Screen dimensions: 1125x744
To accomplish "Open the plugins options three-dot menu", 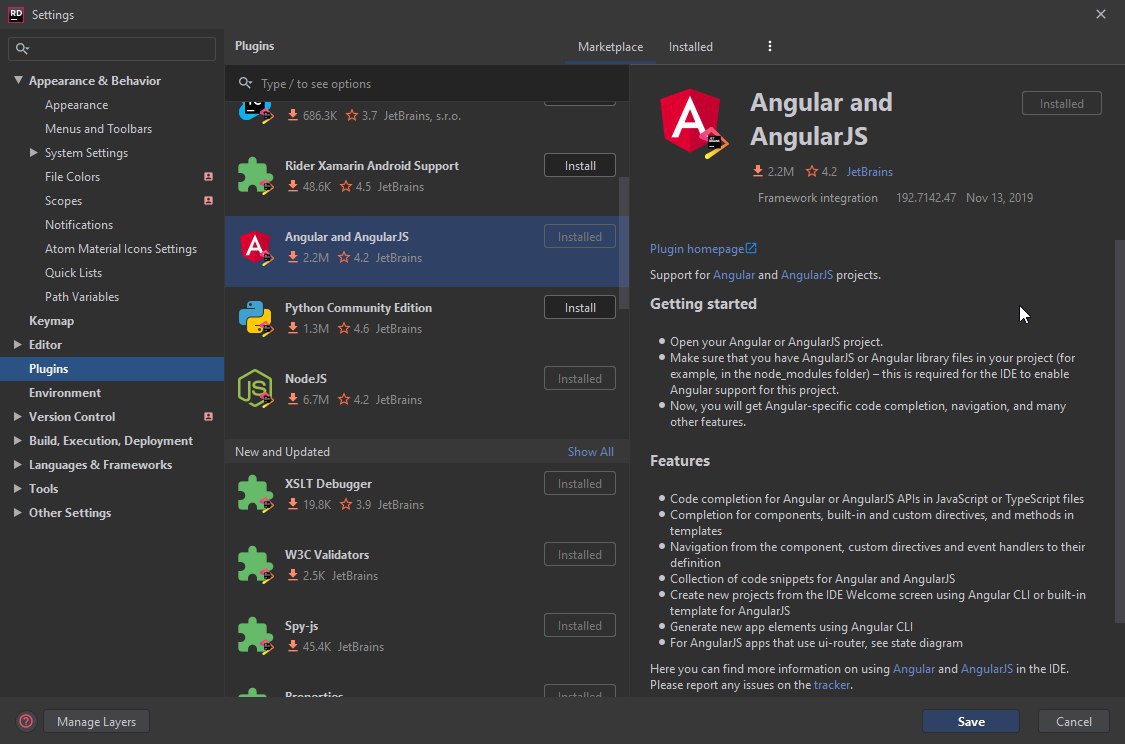I will coord(770,47).
